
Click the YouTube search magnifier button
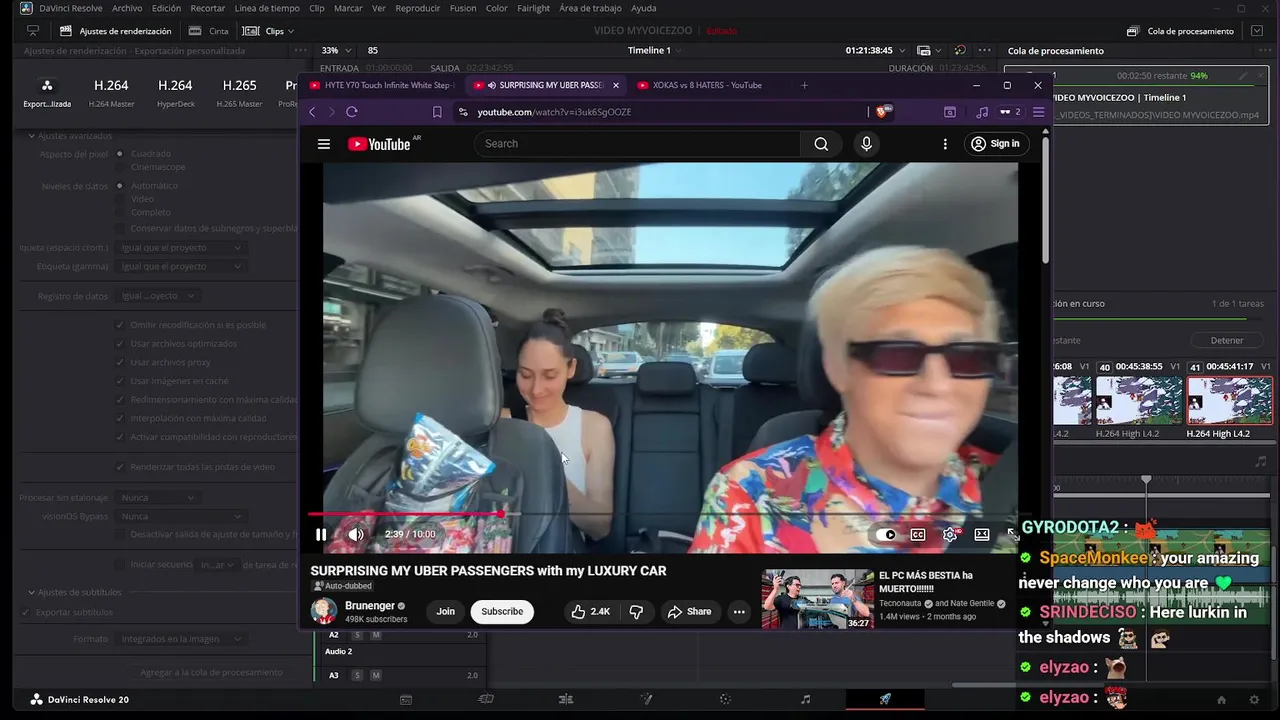pyautogui.click(x=821, y=144)
